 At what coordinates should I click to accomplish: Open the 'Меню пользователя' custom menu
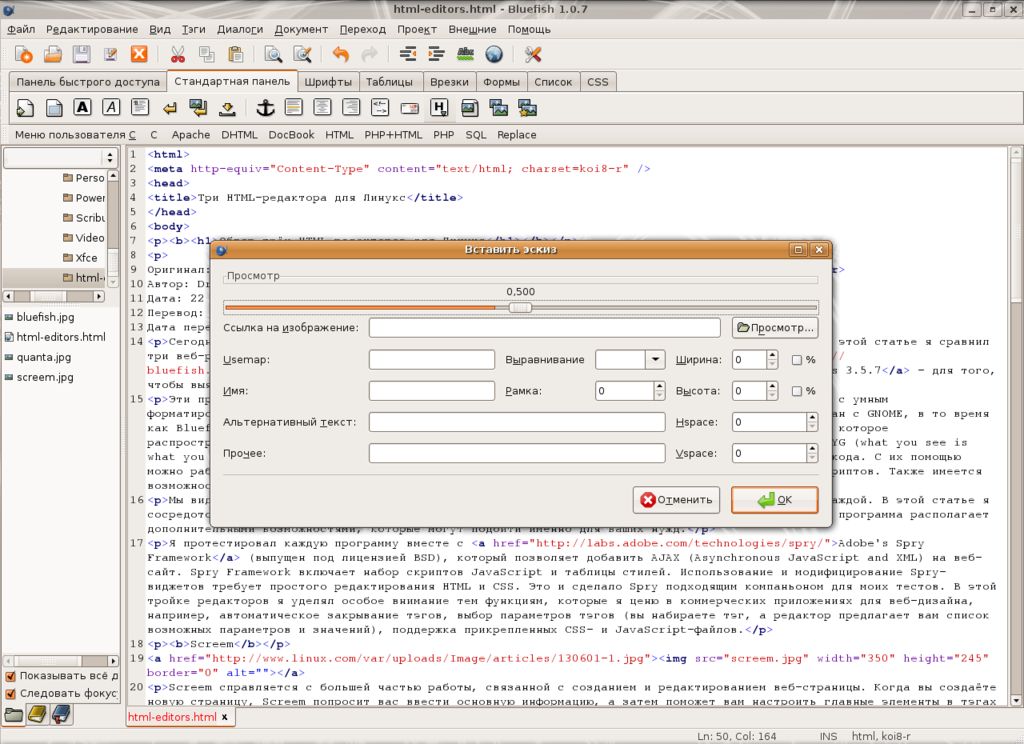[x=75, y=135]
